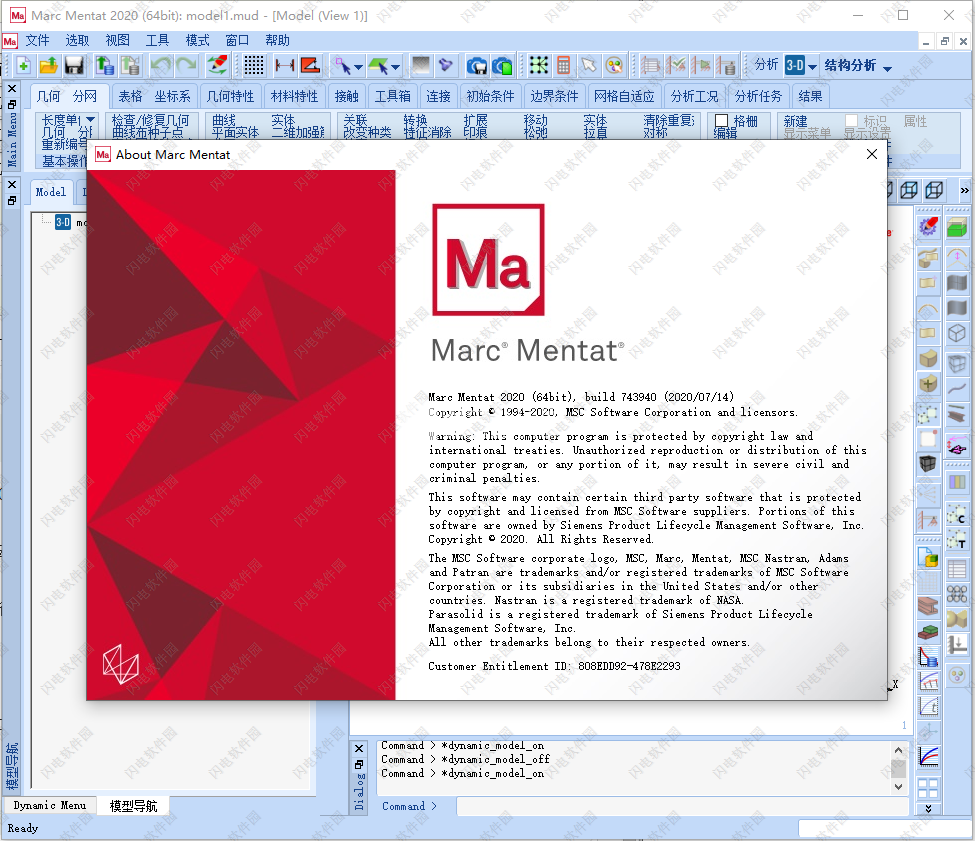This screenshot has width=975, height=841.
Task: Expand hidden side toolbar icons chevron
Action: click(928, 809)
